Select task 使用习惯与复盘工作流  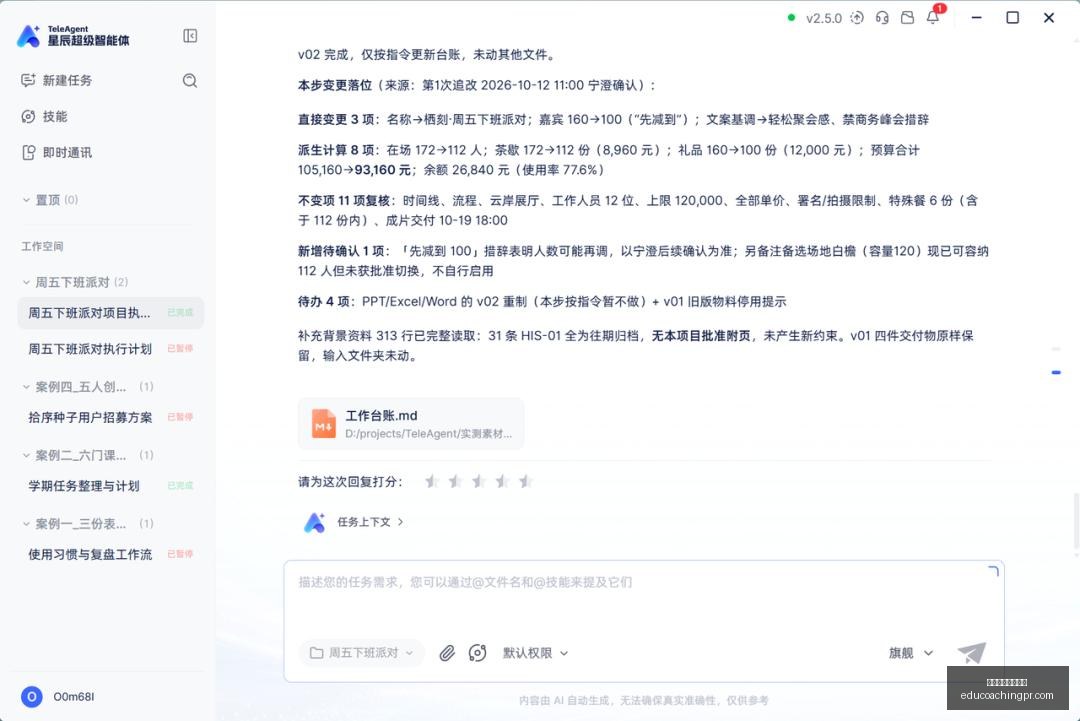tap(111, 554)
